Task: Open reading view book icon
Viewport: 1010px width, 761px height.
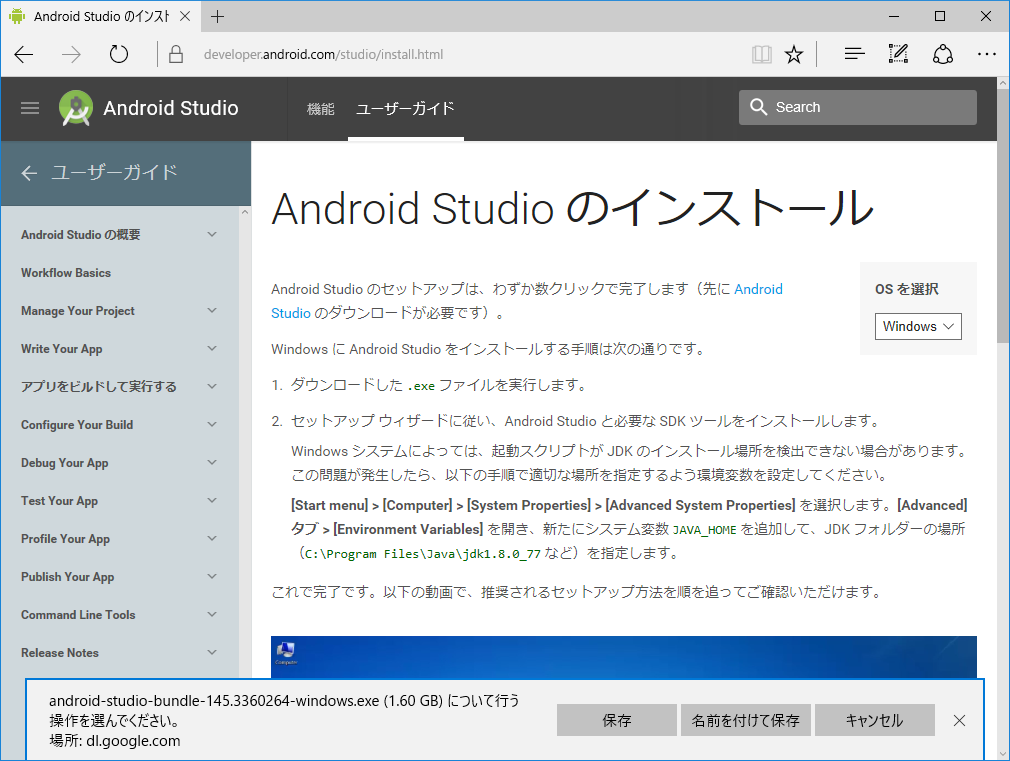Action: (x=761, y=55)
